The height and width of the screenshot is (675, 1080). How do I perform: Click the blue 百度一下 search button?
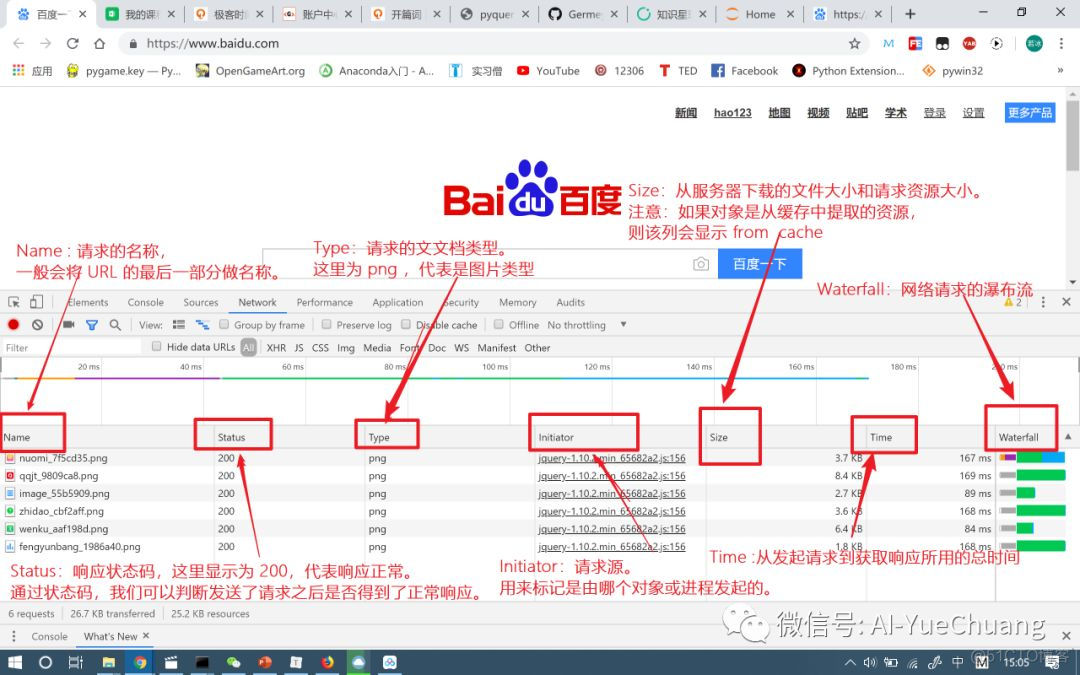coord(760,264)
